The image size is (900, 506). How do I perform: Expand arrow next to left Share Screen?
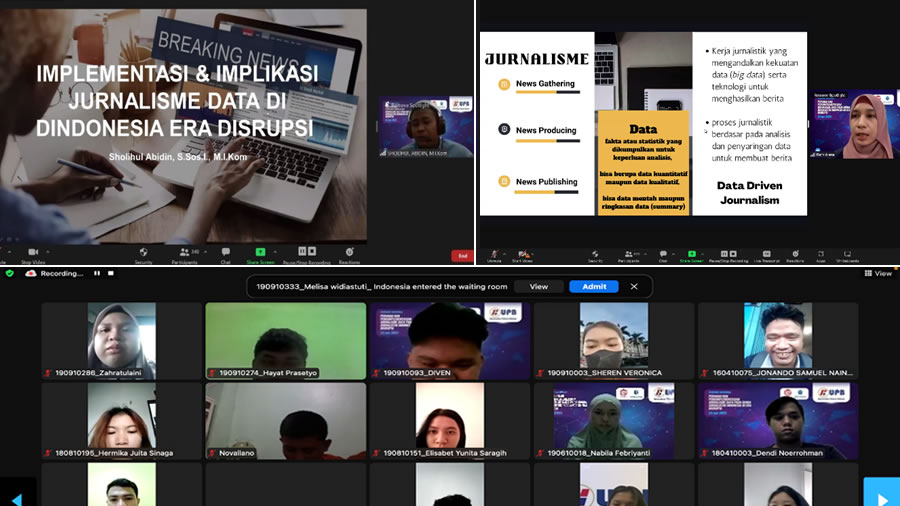(276, 252)
